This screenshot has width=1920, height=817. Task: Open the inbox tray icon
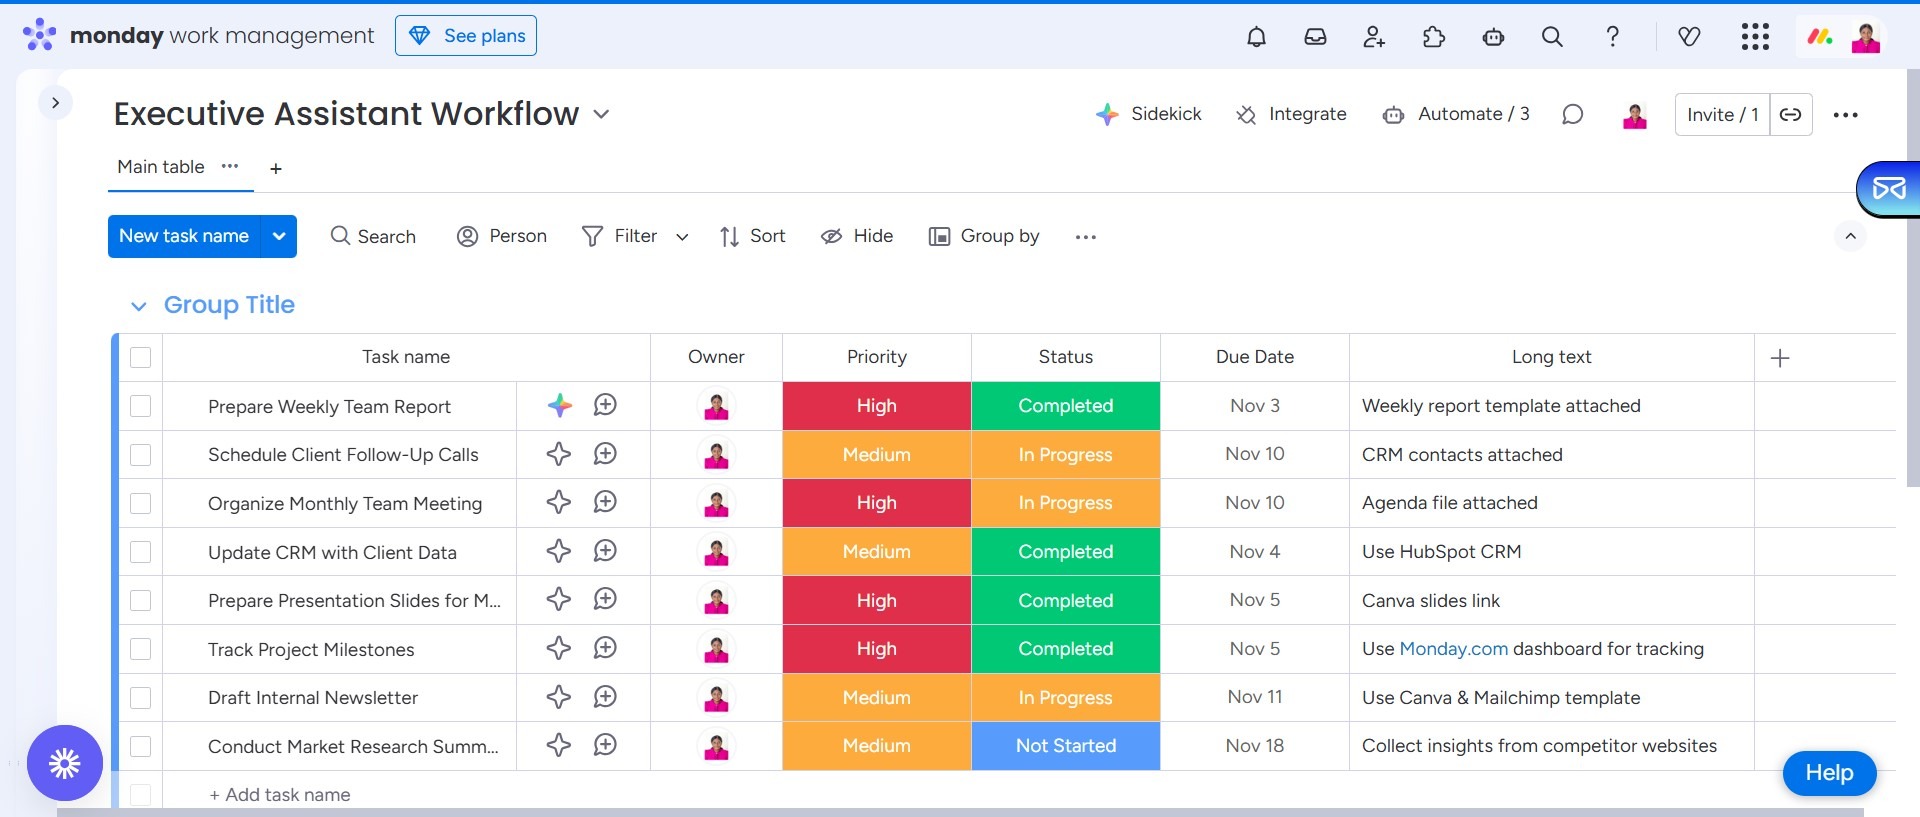(1315, 37)
